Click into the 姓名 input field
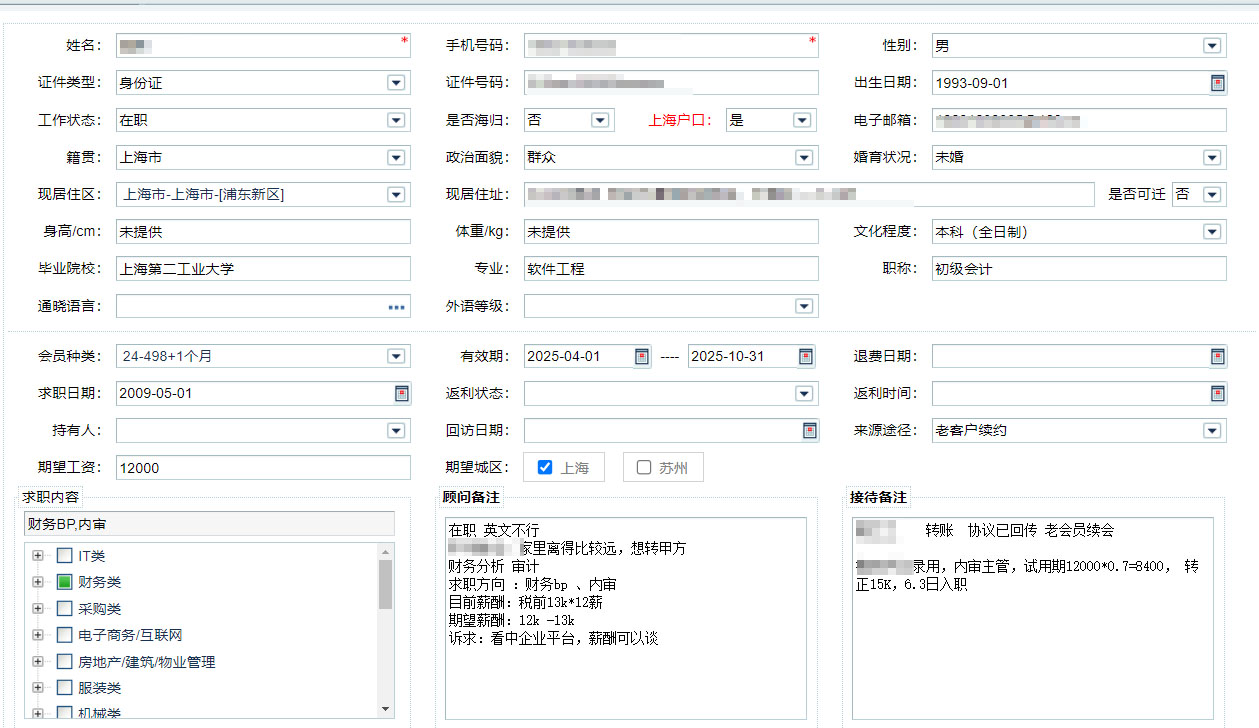 [263, 45]
